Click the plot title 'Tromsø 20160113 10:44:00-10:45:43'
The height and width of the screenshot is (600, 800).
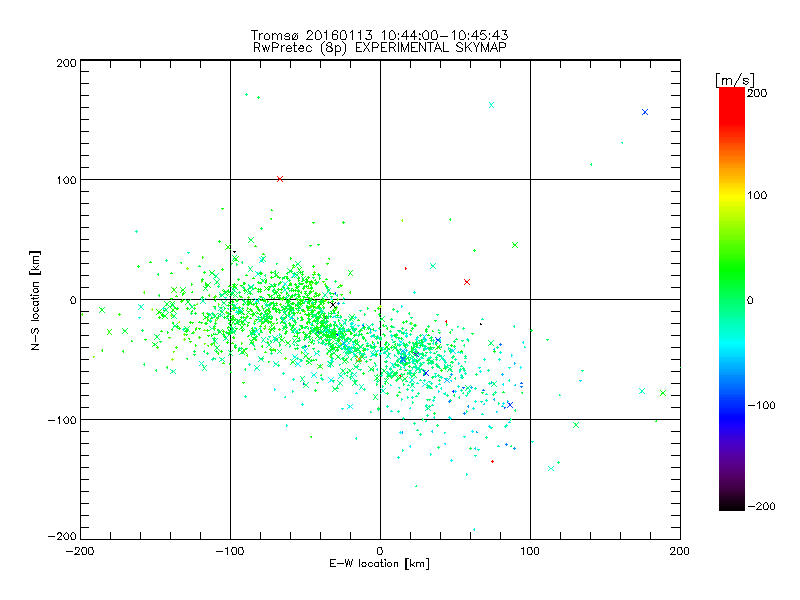tap(379, 35)
